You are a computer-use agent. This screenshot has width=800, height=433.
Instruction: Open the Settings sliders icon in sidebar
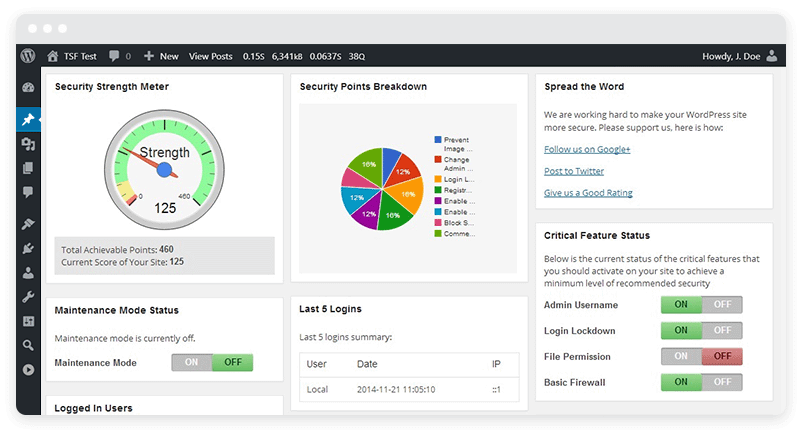coord(28,321)
